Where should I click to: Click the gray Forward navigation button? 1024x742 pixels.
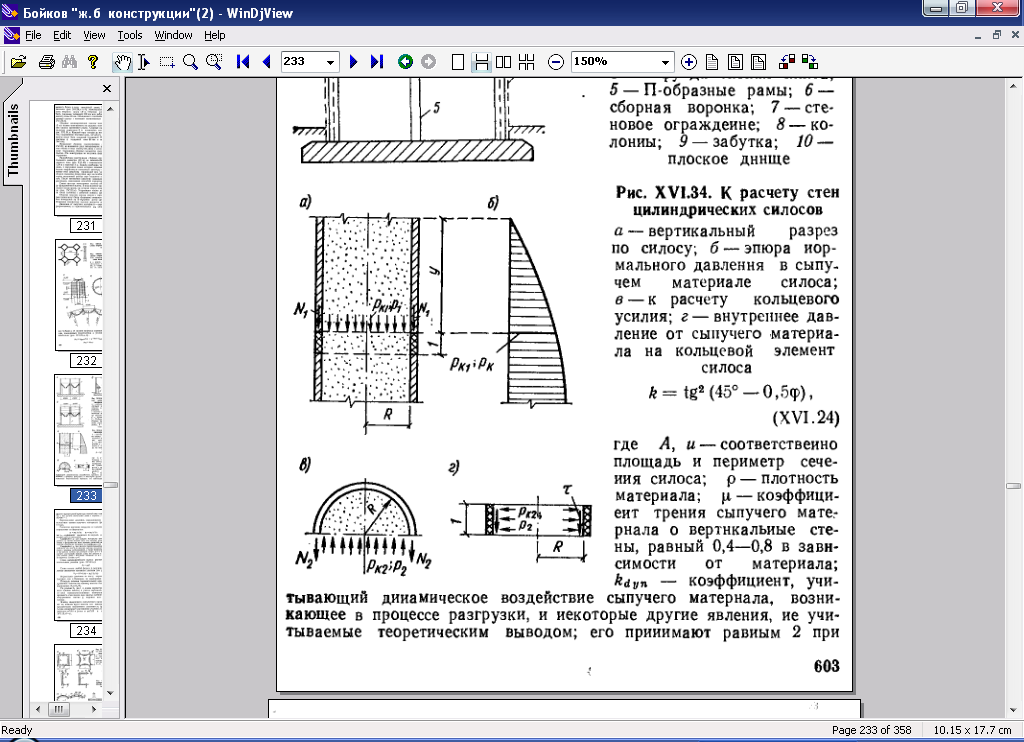click(428, 62)
